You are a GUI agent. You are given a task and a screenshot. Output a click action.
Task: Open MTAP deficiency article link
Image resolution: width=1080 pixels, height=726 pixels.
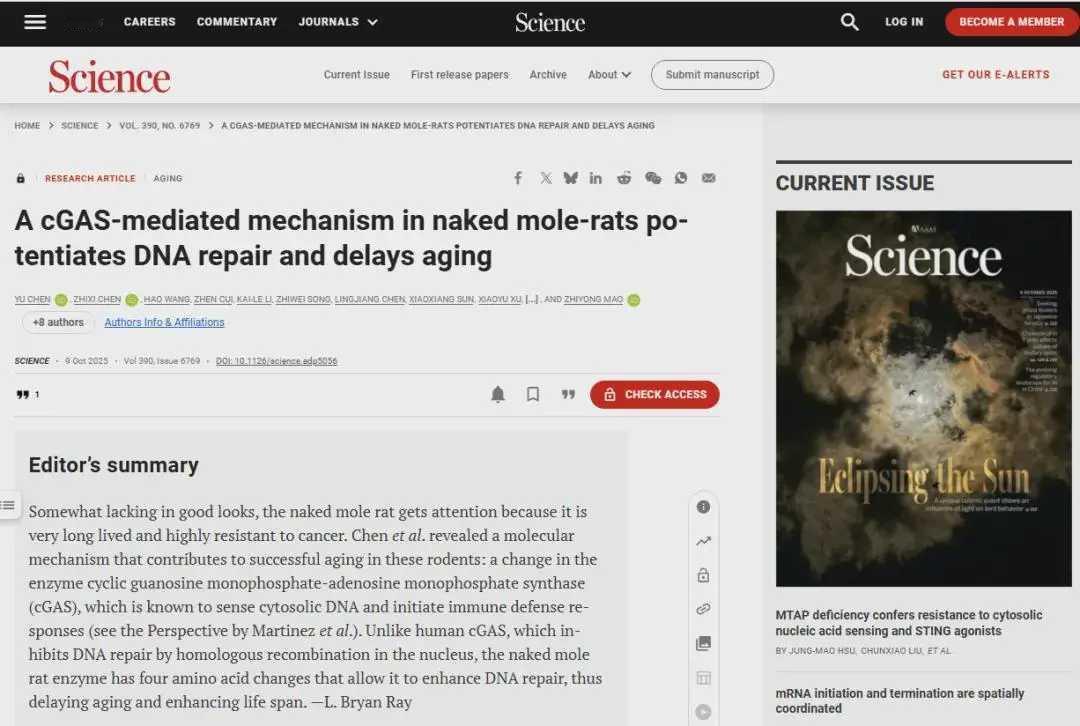tap(908, 623)
